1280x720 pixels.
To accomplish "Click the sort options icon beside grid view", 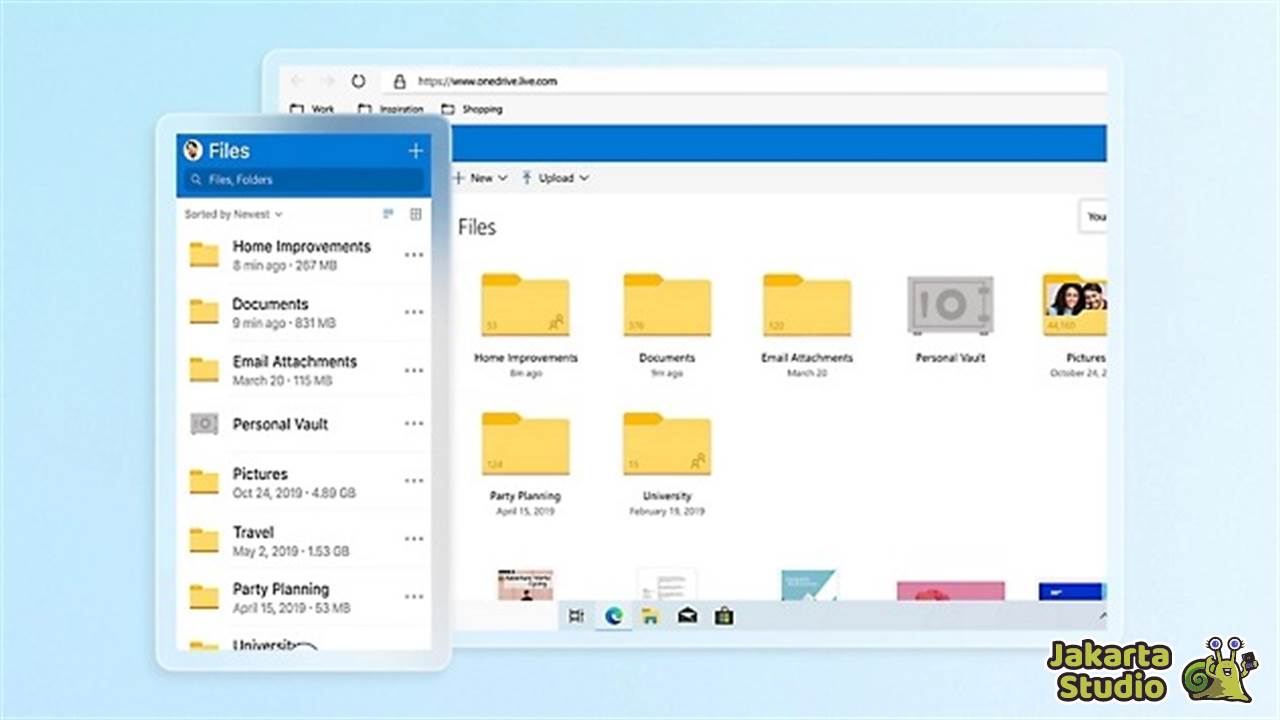I will tap(389, 214).
